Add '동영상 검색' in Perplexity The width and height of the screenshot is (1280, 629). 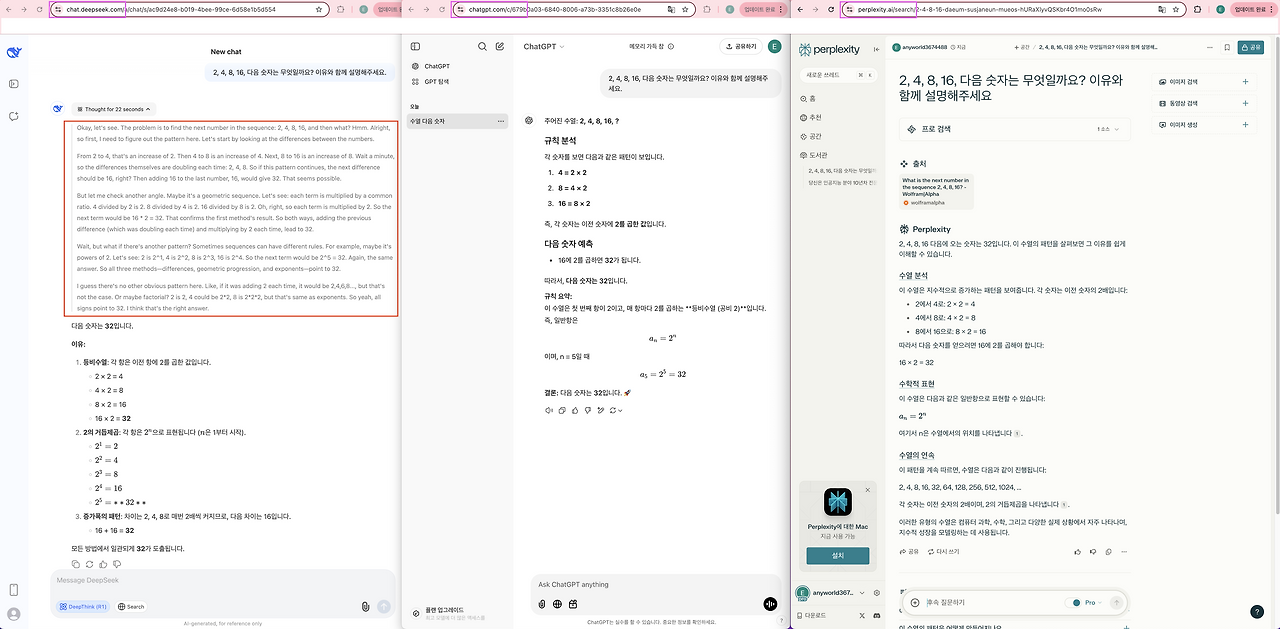(x=1245, y=103)
